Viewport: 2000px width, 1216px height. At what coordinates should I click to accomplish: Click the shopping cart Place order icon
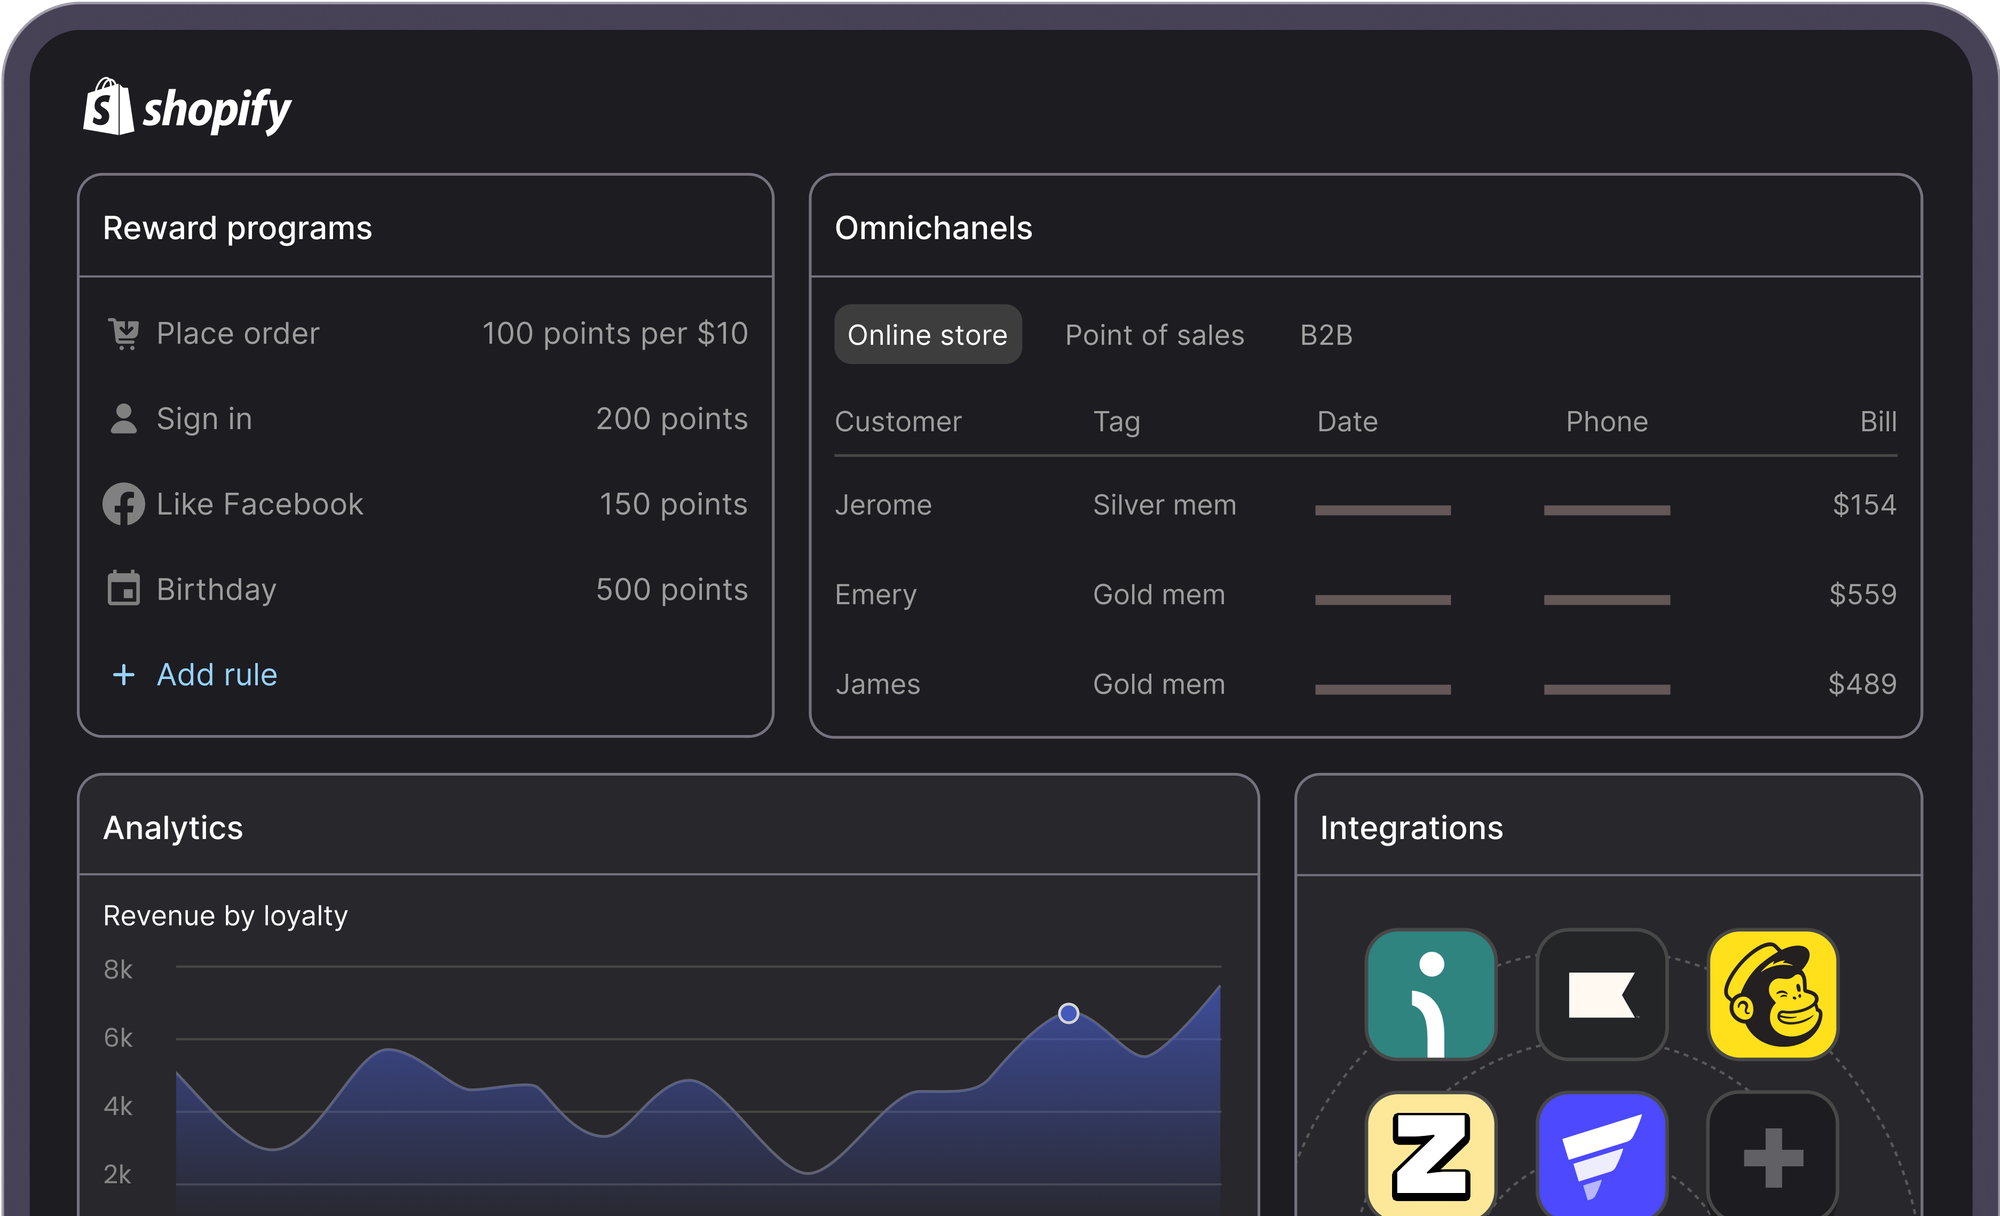tap(124, 333)
